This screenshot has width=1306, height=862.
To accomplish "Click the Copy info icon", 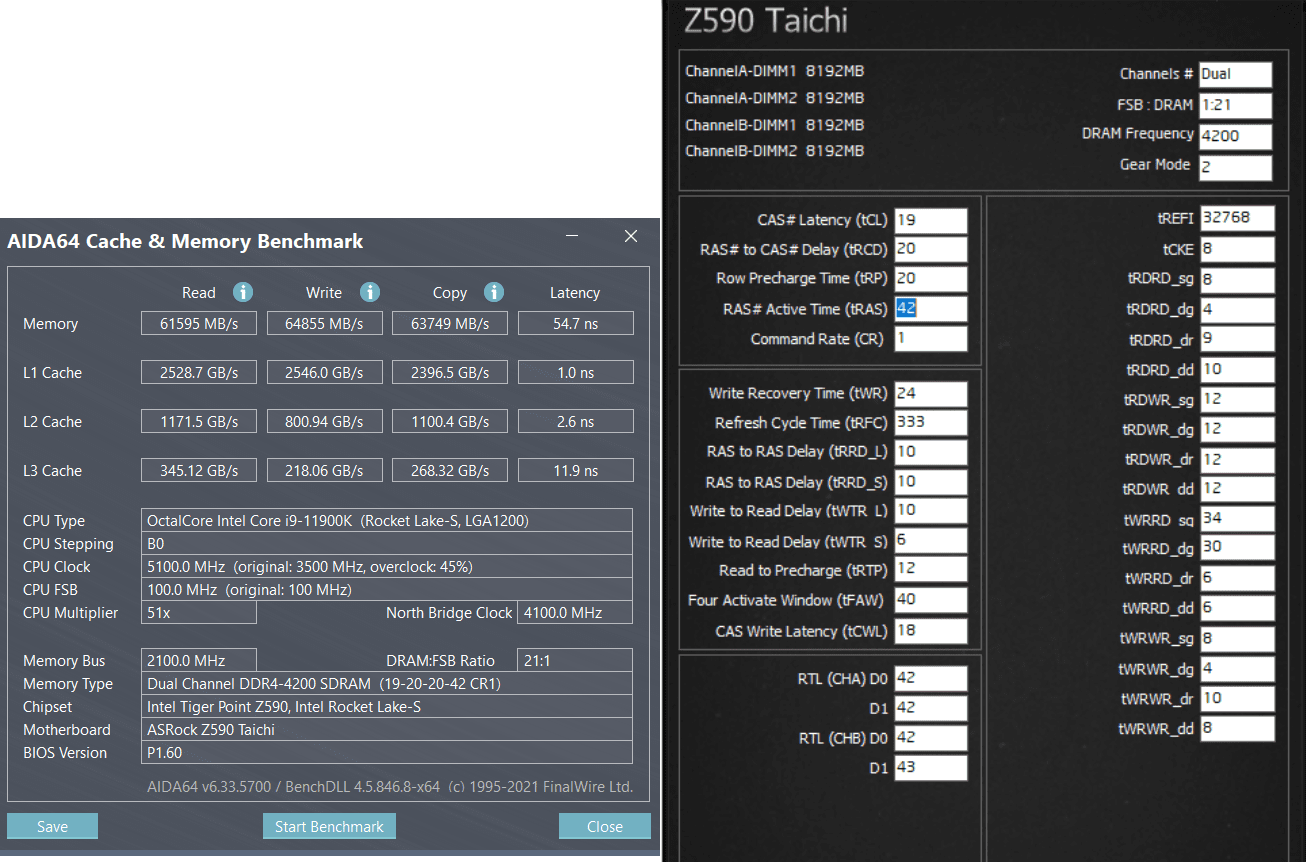I will tap(493, 292).
